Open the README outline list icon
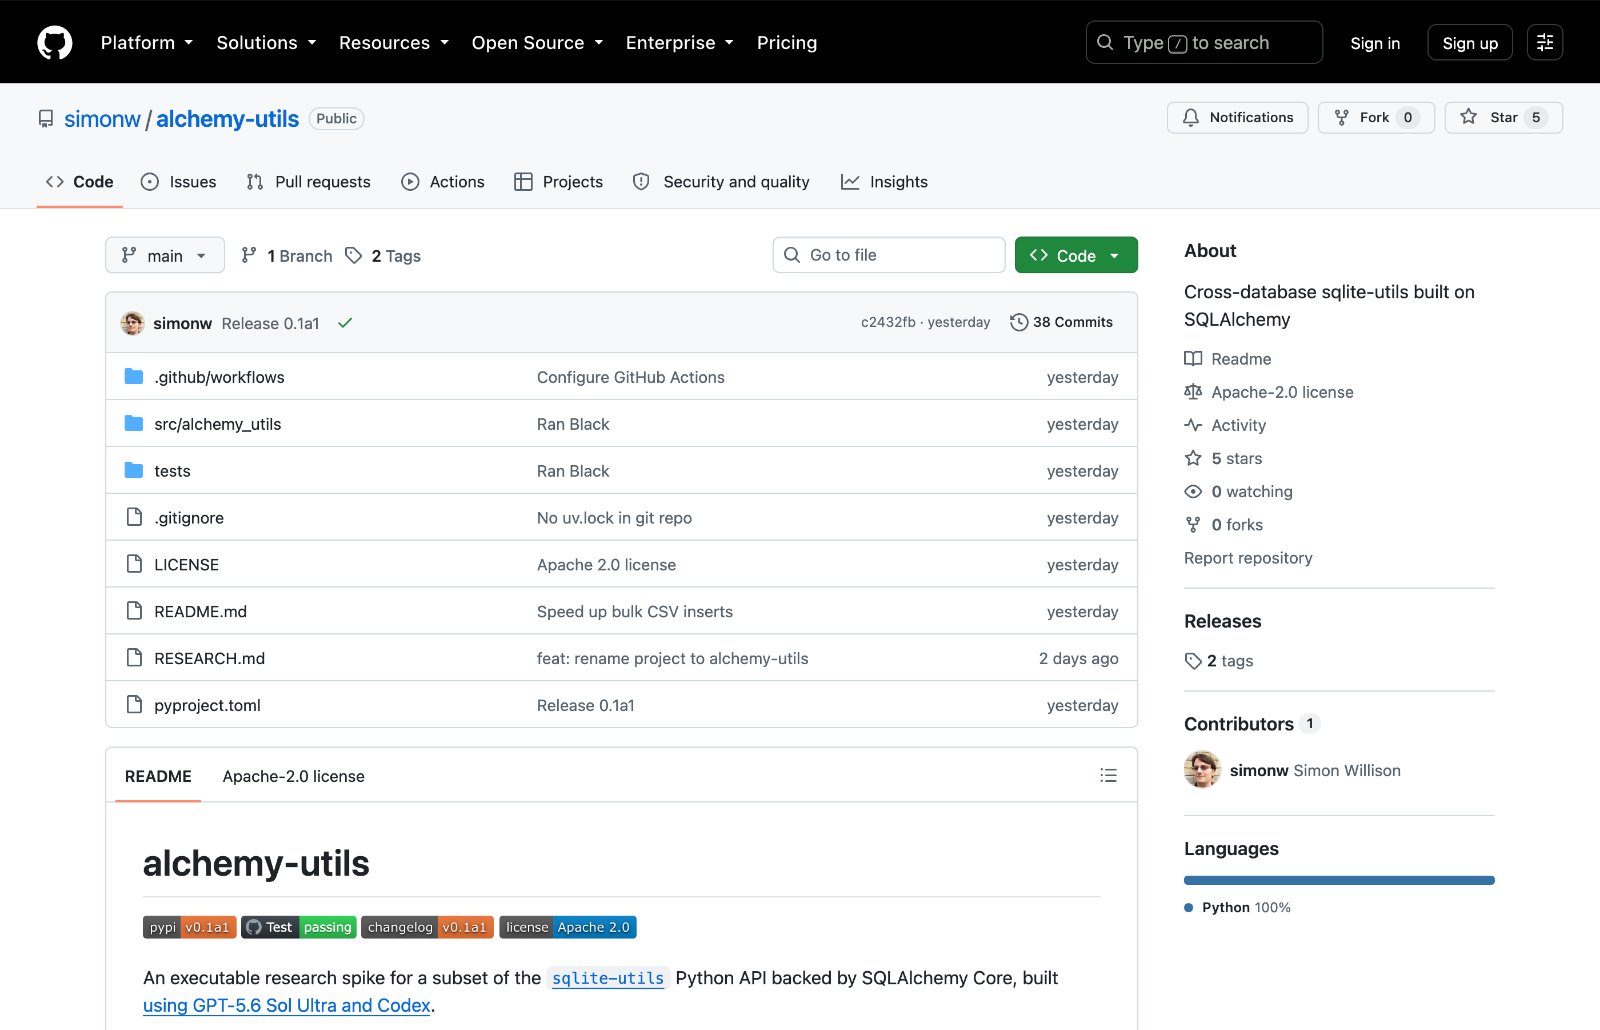 pos(1108,775)
